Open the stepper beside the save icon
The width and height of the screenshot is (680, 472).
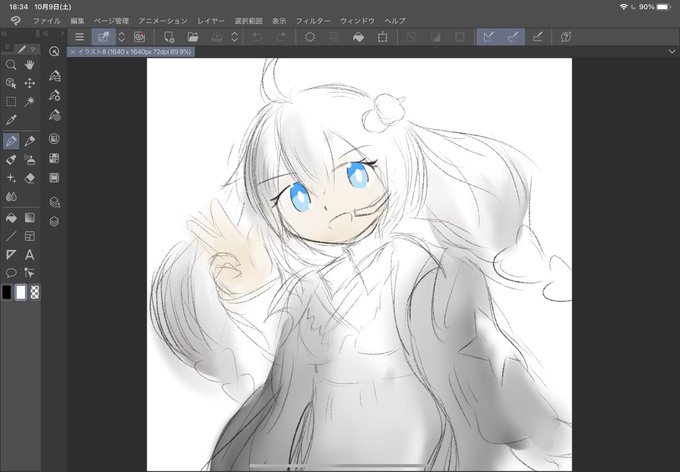click(235, 37)
